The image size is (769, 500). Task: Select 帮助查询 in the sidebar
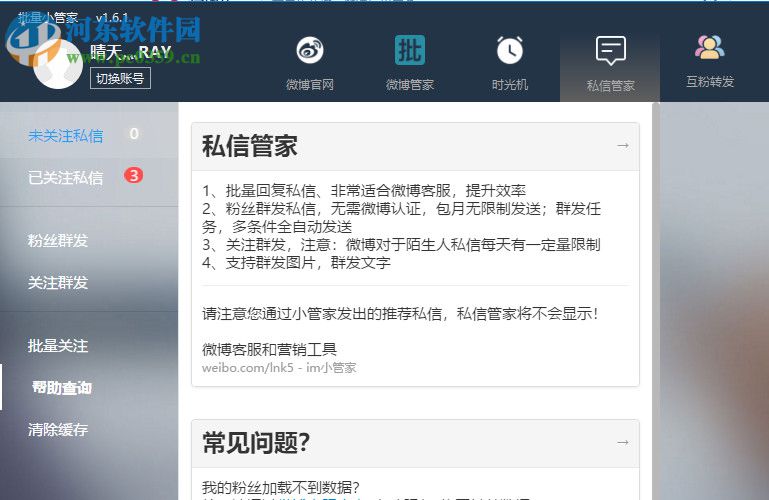pos(62,388)
